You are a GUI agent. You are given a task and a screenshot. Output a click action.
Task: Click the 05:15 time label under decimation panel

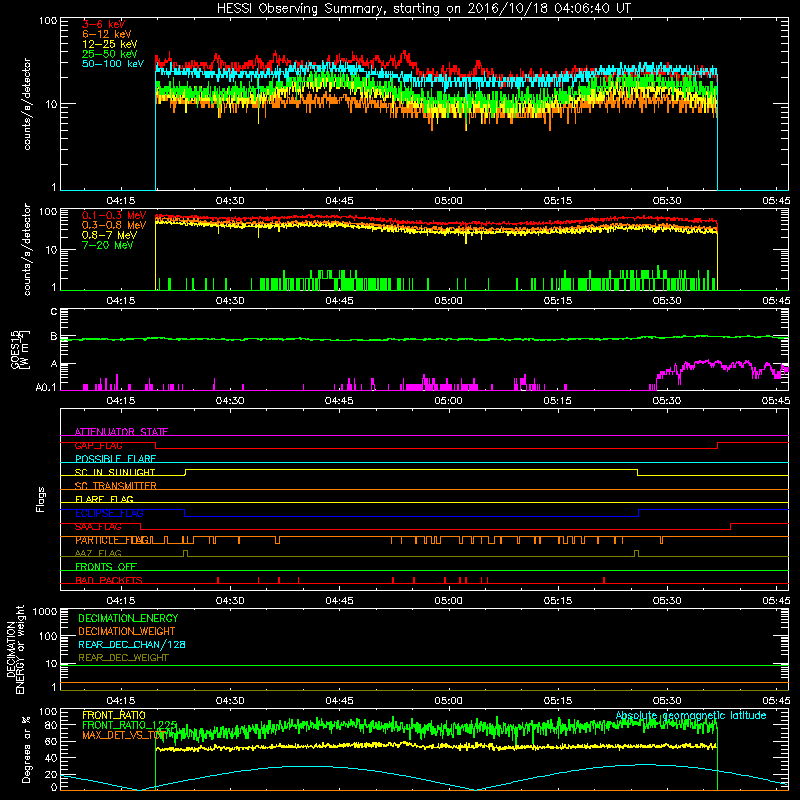pyautogui.click(x=558, y=701)
